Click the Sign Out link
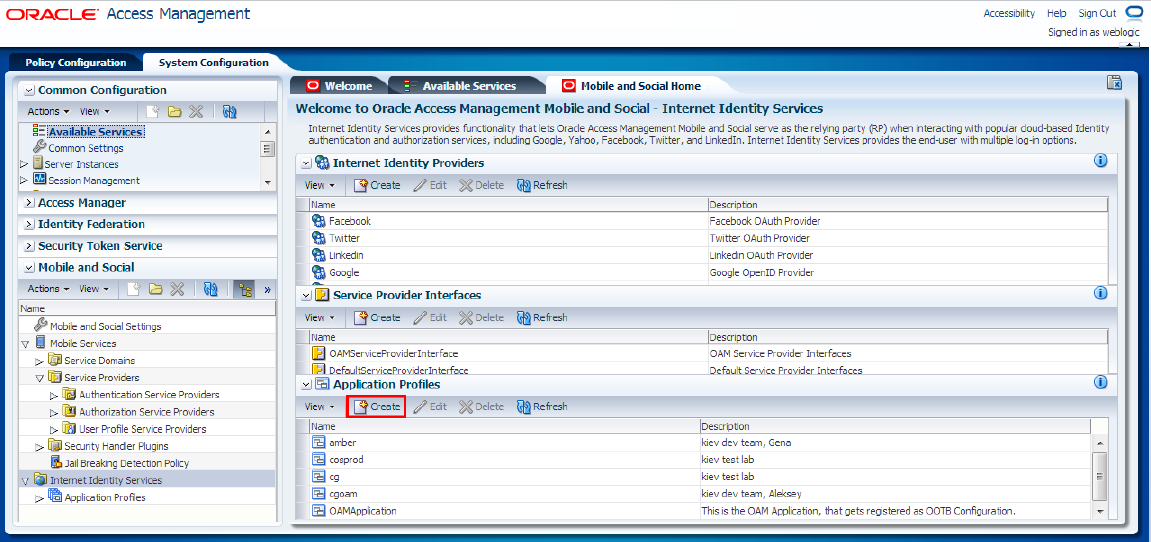 (1097, 13)
